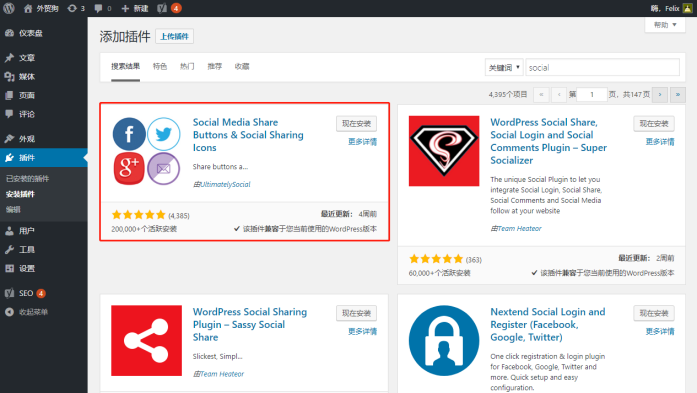
Task: Open Social Media Share Buttons title link
Action: [248, 135]
